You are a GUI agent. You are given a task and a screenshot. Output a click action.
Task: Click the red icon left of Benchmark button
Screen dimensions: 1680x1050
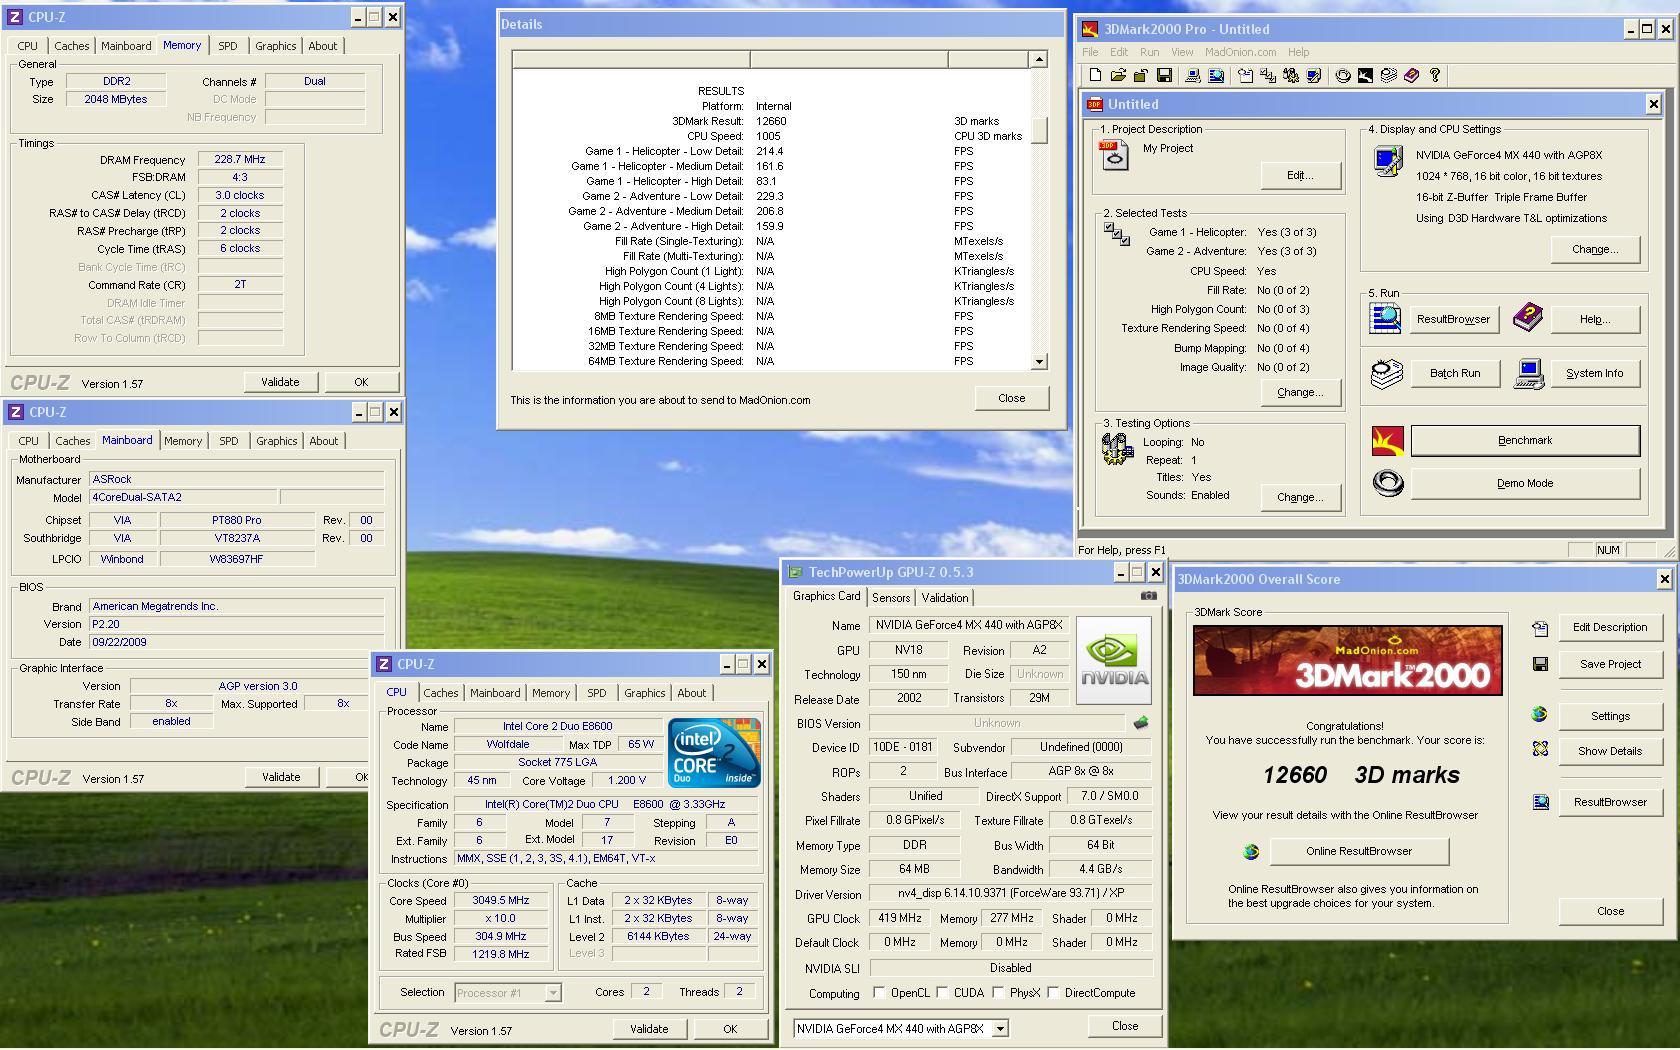pos(1388,440)
